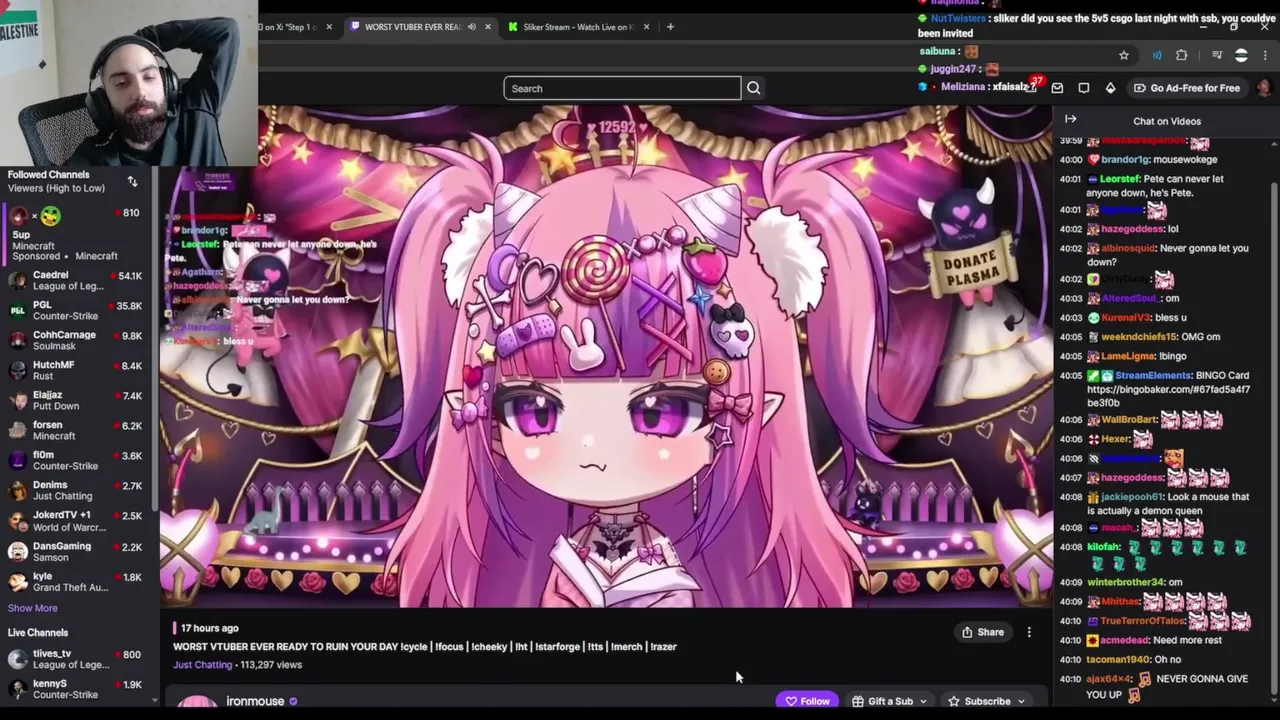Open the browser three-dot menu
Viewport: 1280px width, 720px height.
tap(1265, 55)
